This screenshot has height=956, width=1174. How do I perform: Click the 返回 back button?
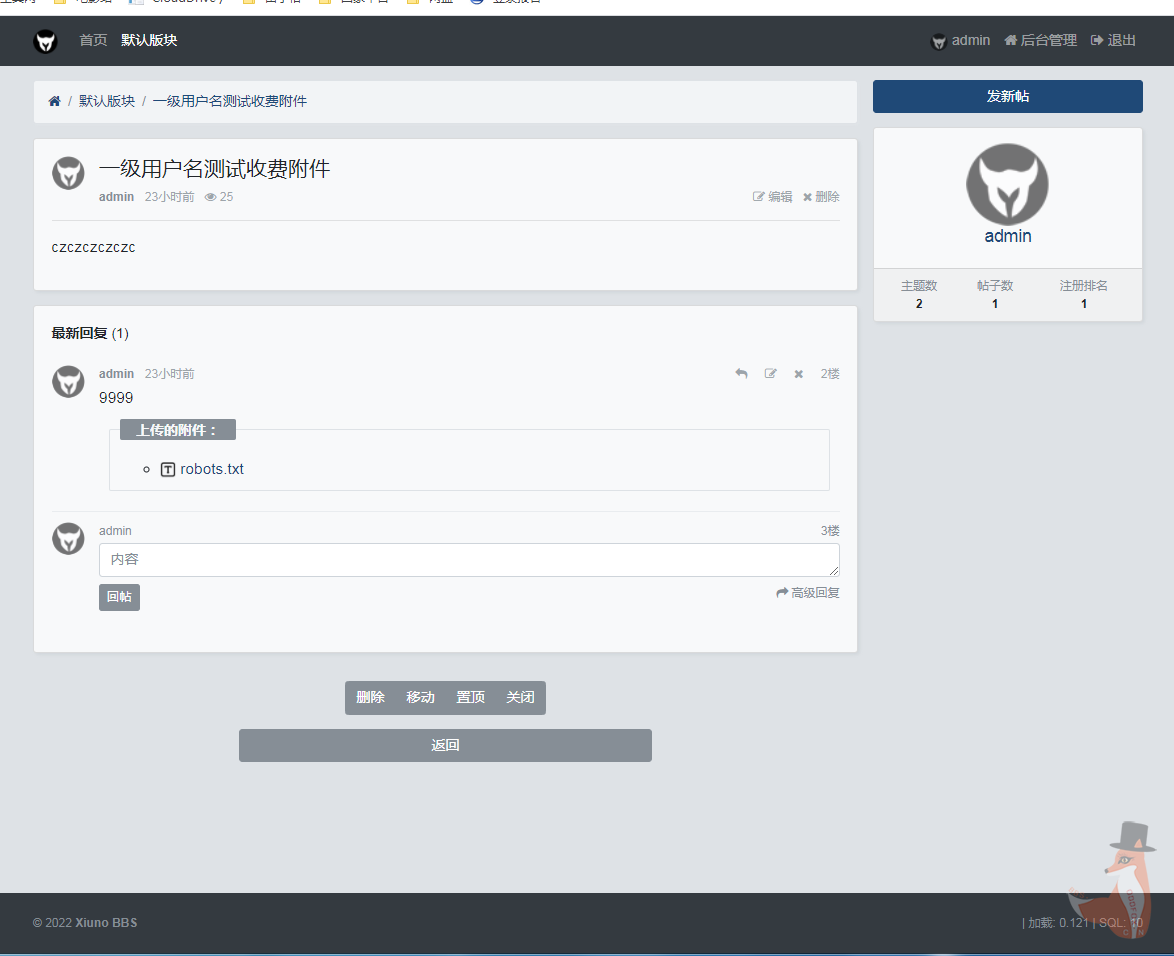tap(445, 745)
